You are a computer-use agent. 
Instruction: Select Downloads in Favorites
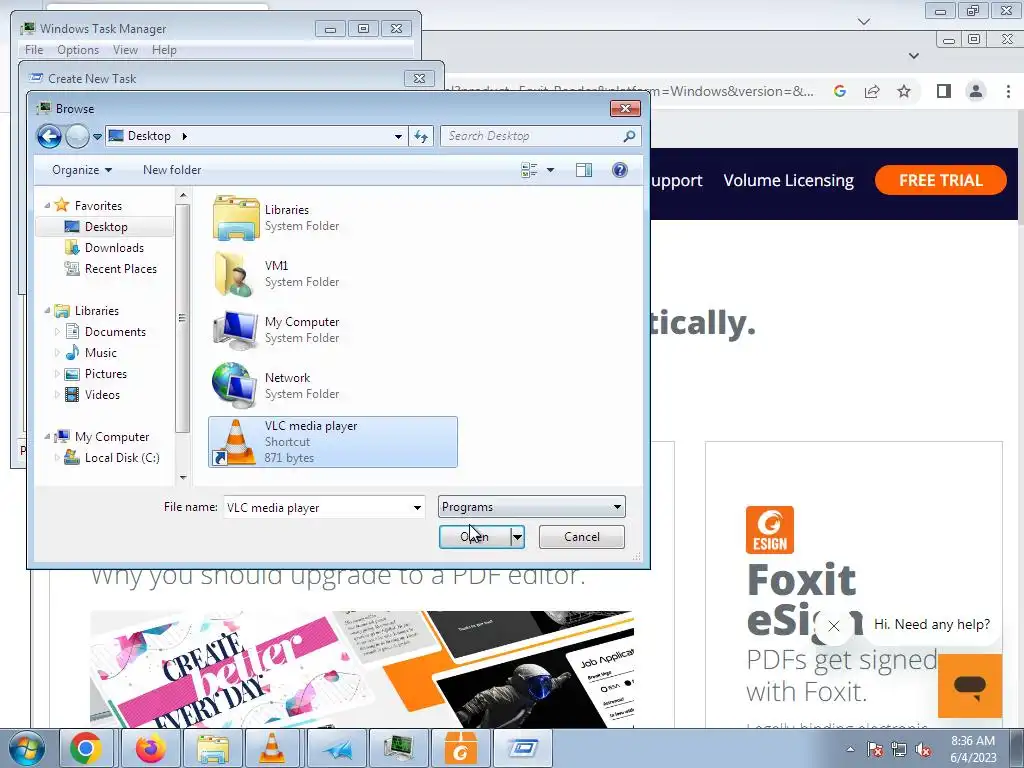112,248
